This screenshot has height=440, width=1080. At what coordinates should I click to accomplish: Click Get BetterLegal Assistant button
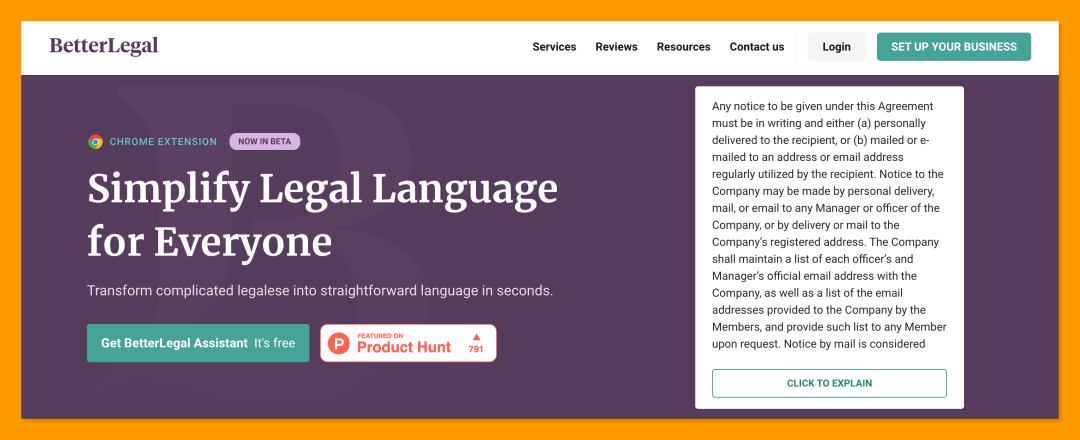click(x=198, y=343)
